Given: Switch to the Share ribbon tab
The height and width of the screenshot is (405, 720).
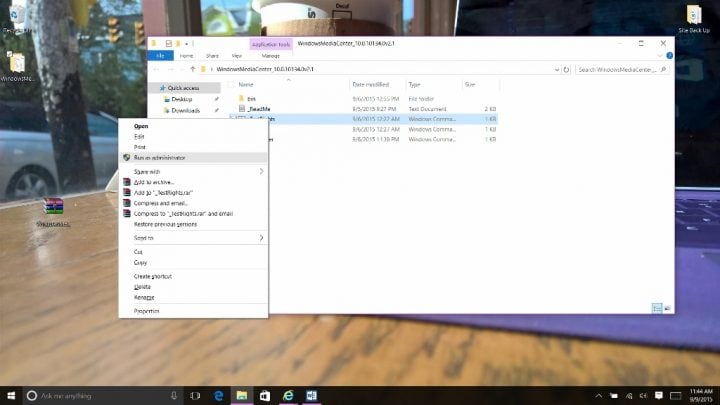Looking at the screenshot, I should coord(212,56).
